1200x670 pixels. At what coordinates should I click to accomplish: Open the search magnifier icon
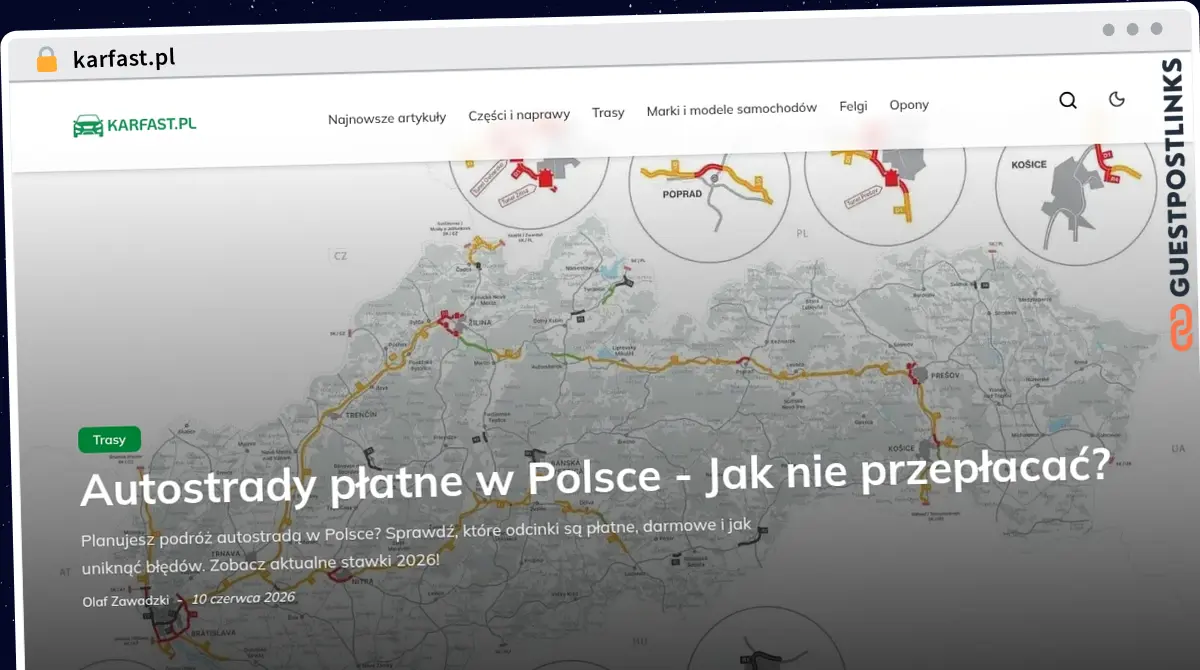coord(1068,100)
